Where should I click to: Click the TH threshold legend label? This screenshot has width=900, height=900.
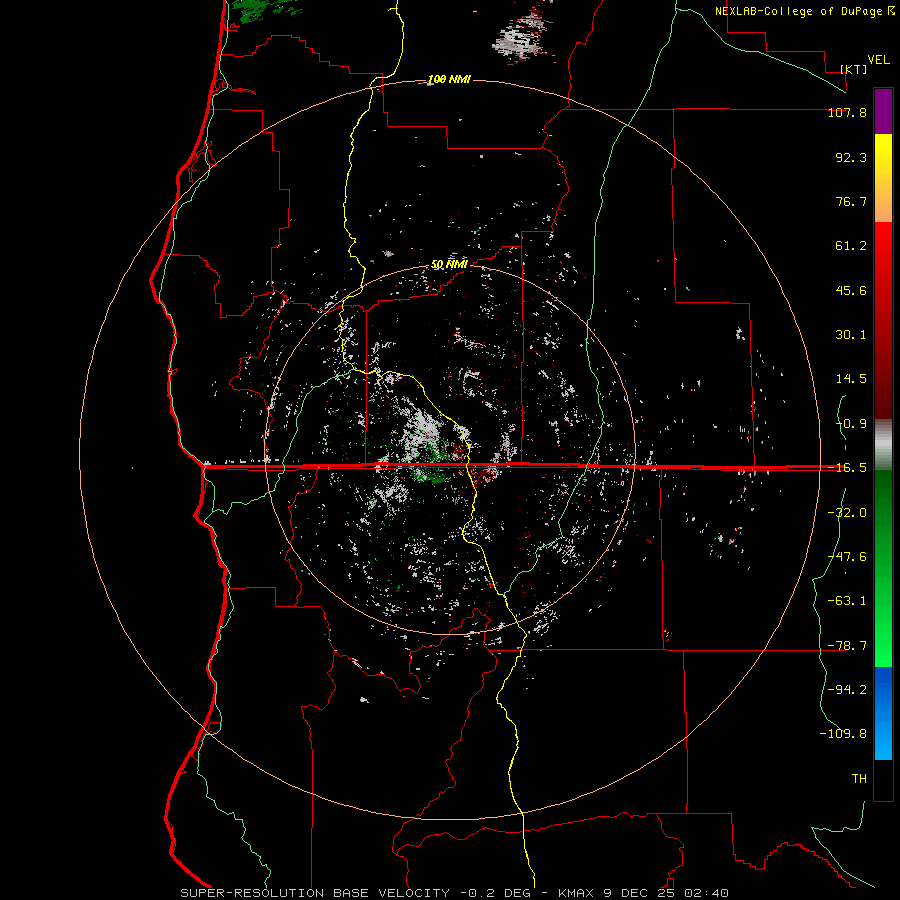tap(859, 779)
